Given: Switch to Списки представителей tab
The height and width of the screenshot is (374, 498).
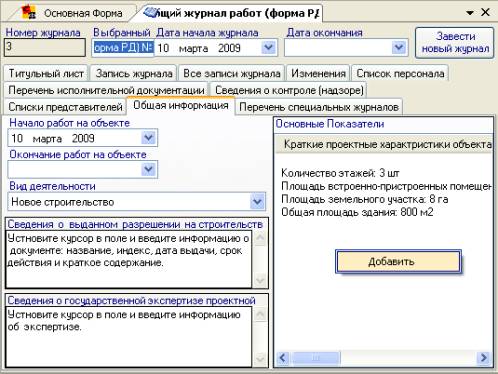Looking at the screenshot, I should click(65, 107).
